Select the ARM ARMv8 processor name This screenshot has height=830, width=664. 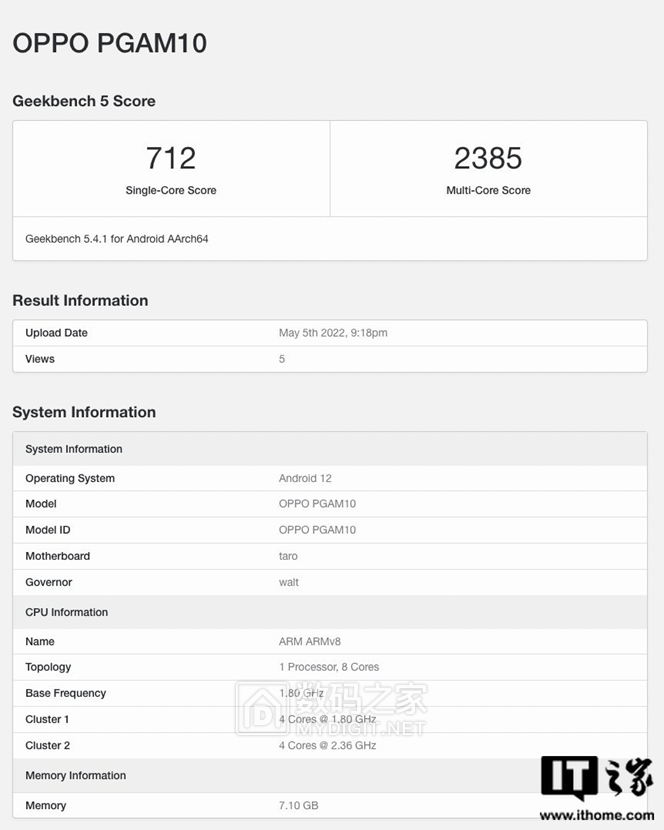pos(309,641)
